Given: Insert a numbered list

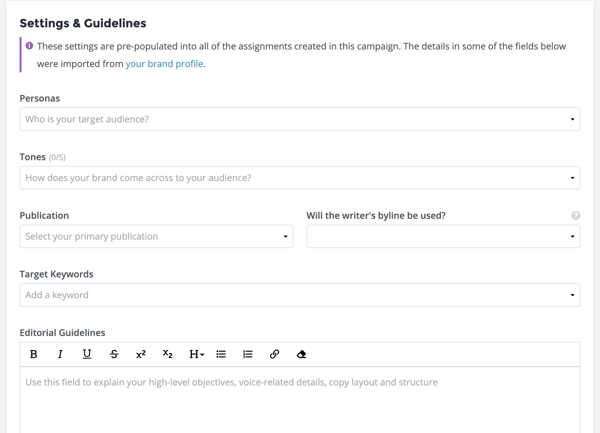Looking at the screenshot, I should 248,354.
